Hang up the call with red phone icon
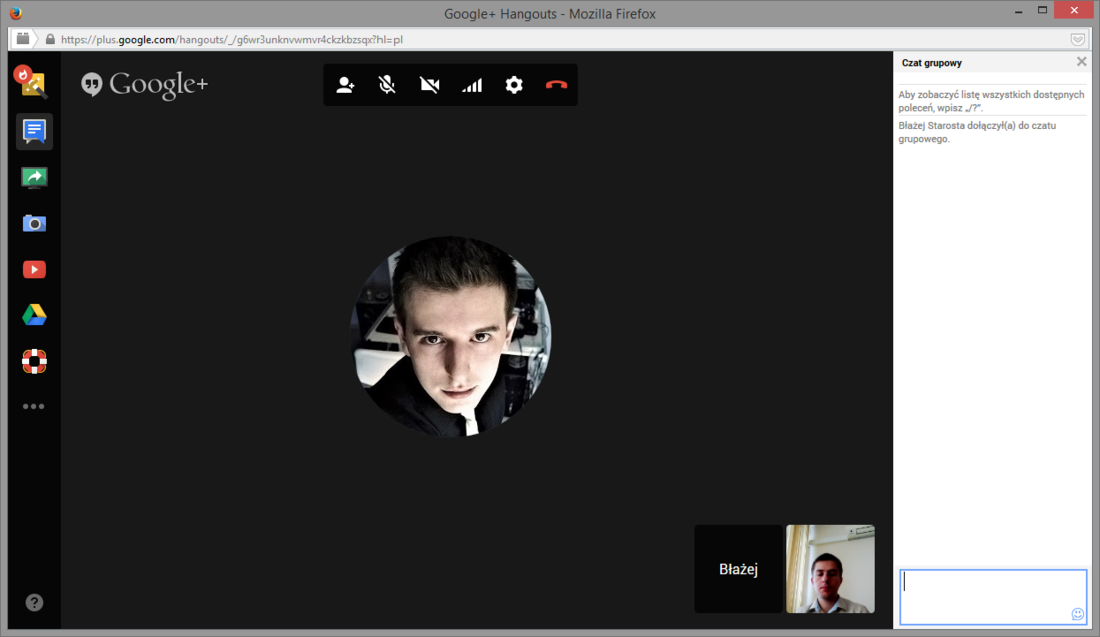The height and width of the screenshot is (637, 1100). click(x=556, y=85)
